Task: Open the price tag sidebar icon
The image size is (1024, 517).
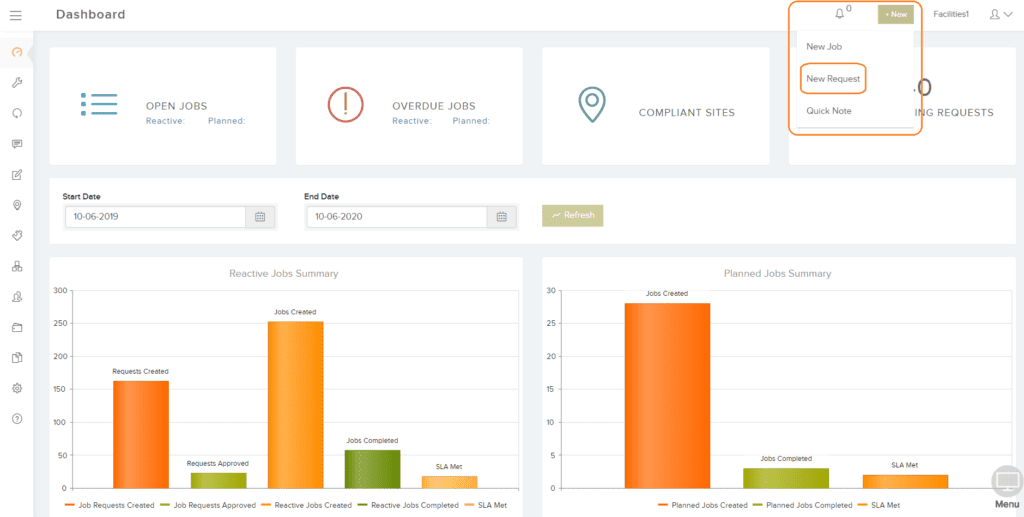Action: 17,236
